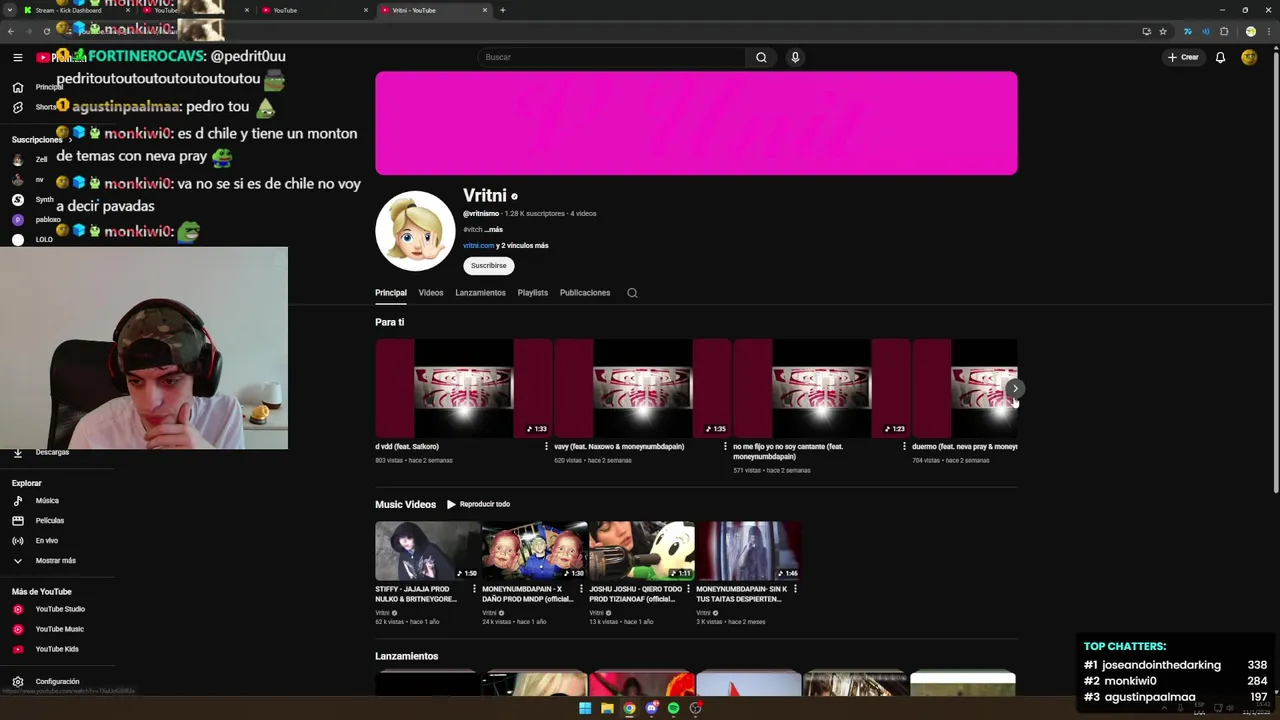This screenshot has width=1280, height=720.
Task: Open the Chrome tab search dropdown arrow
Action: [x=9, y=10]
